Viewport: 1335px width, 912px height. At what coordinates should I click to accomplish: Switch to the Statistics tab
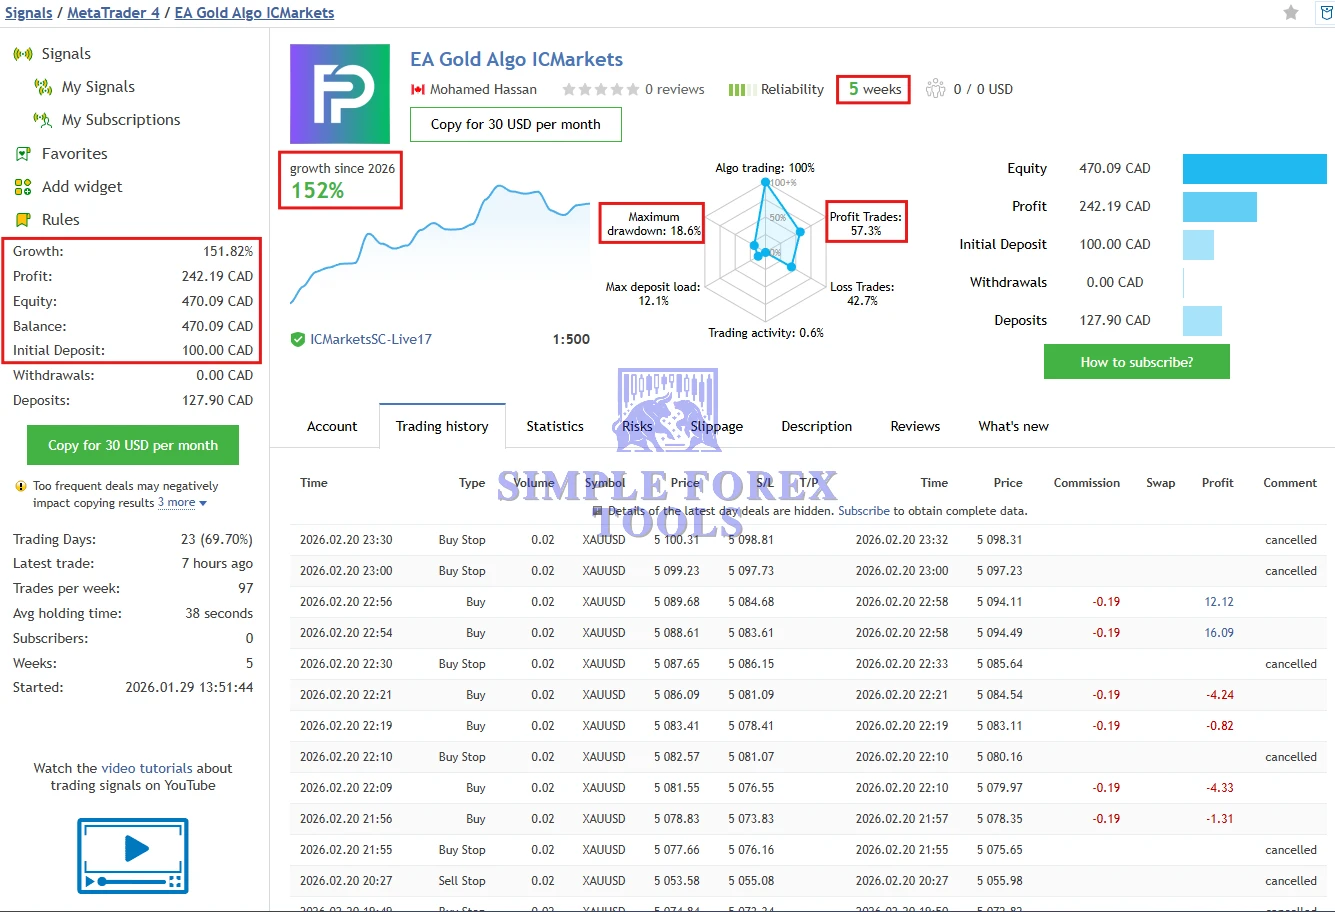(x=554, y=426)
